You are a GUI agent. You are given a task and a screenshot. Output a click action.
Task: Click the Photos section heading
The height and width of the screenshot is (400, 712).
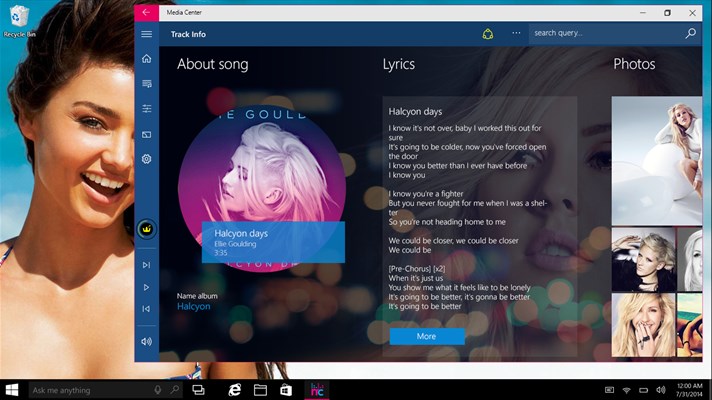[x=634, y=64]
